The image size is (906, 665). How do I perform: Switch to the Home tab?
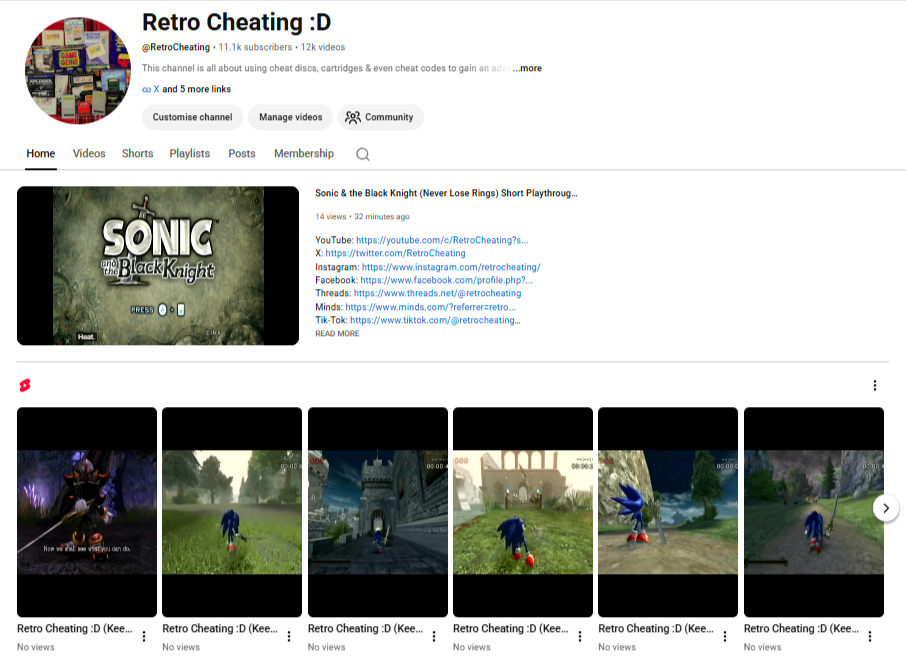[40, 154]
